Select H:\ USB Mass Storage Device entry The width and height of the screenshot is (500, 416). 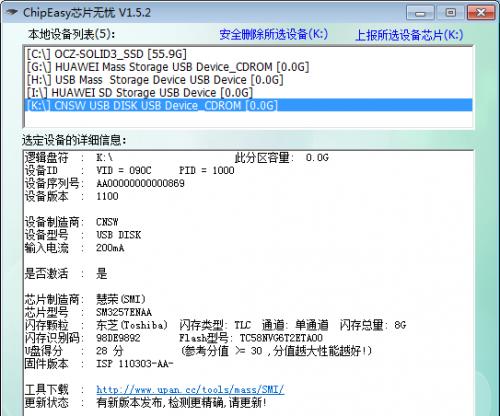tap(248, 80)
